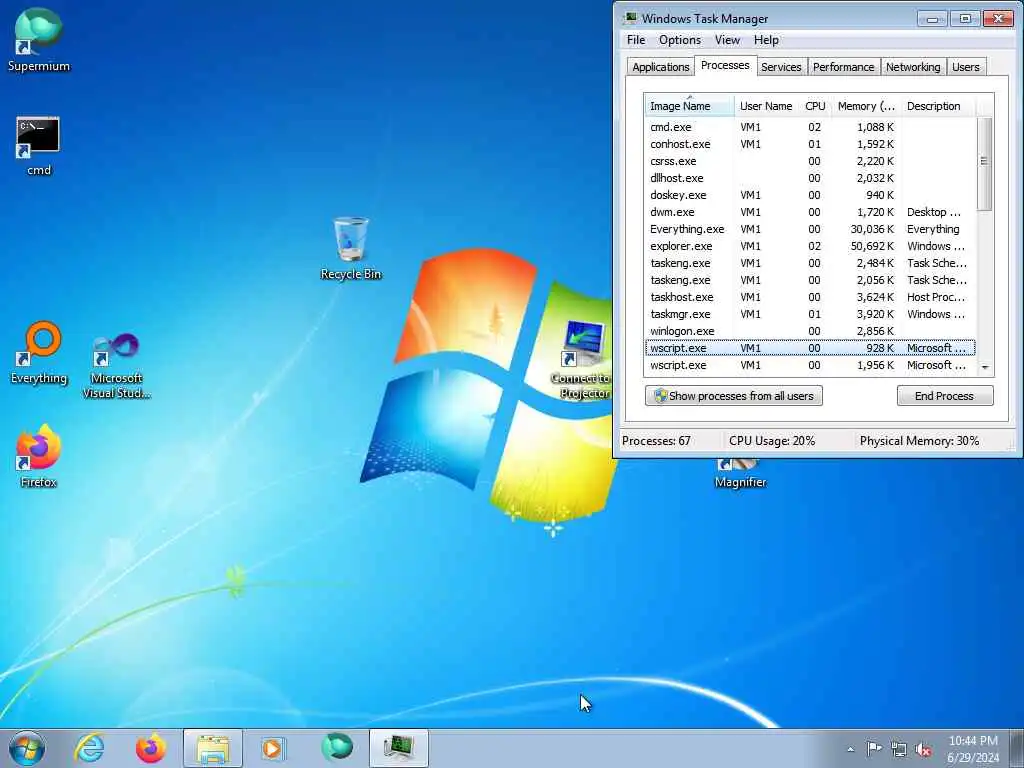Open Windows Explorer from the taskbar

pyautogui.click(x=213, y=748)
